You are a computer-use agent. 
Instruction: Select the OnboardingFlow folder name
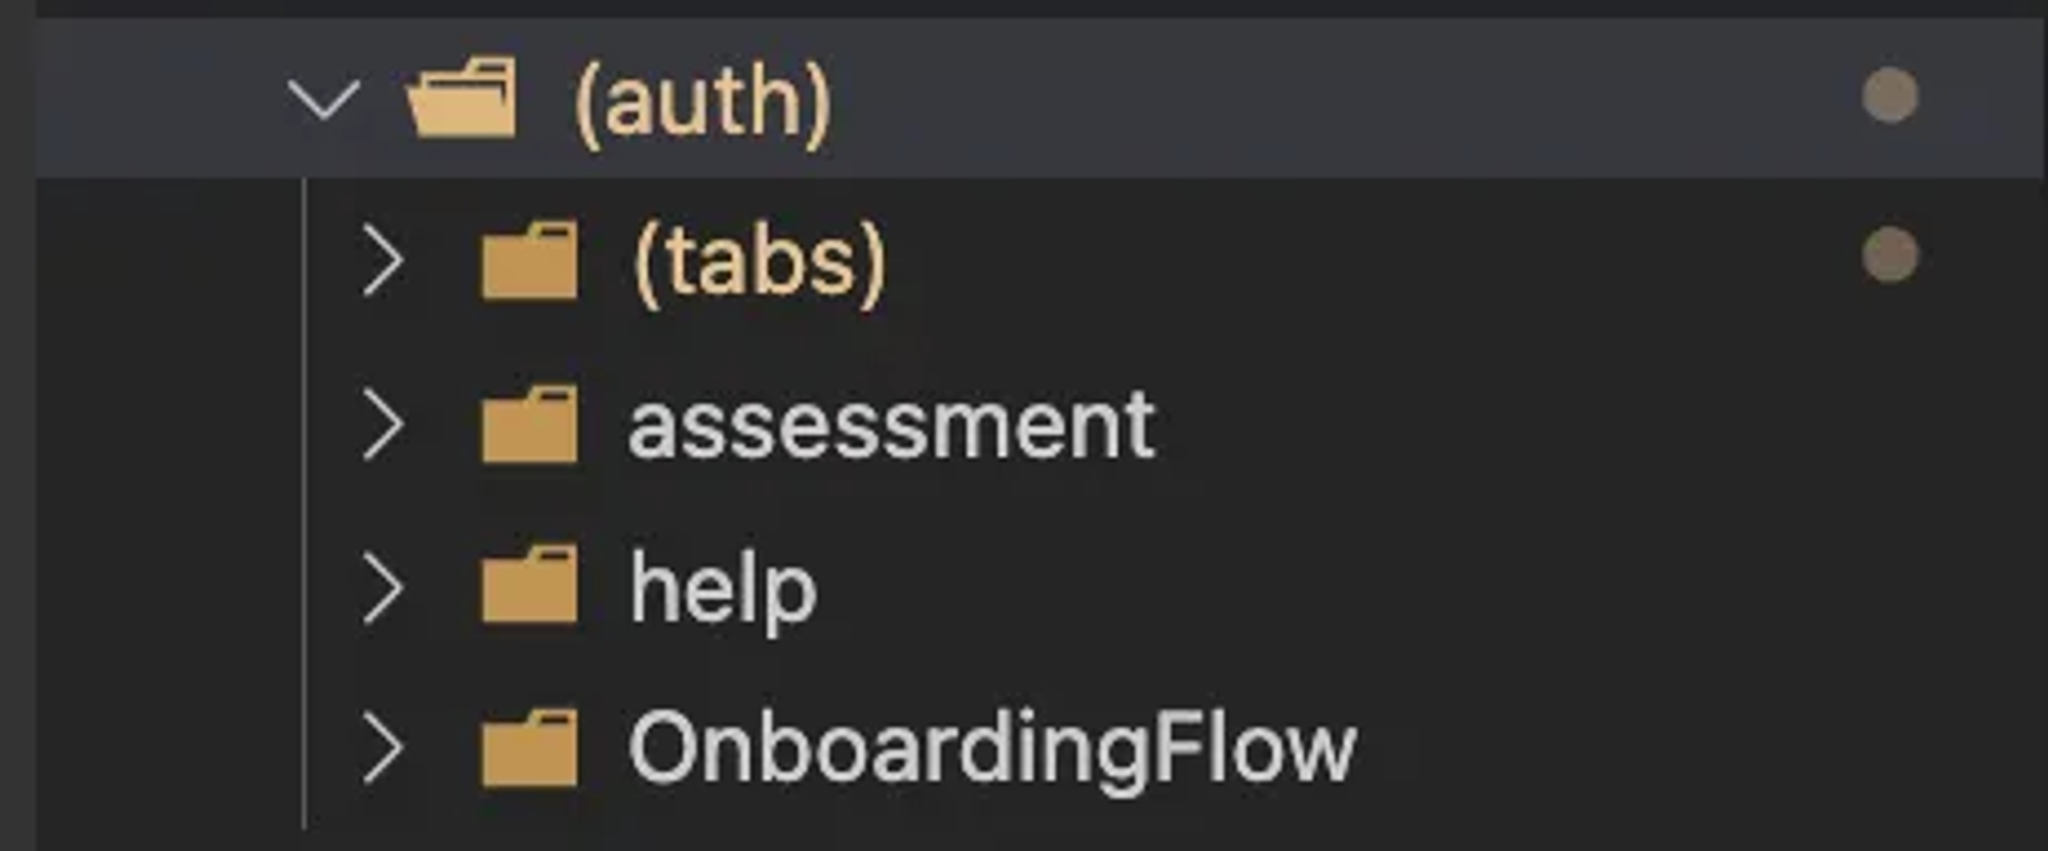(992, 750)
